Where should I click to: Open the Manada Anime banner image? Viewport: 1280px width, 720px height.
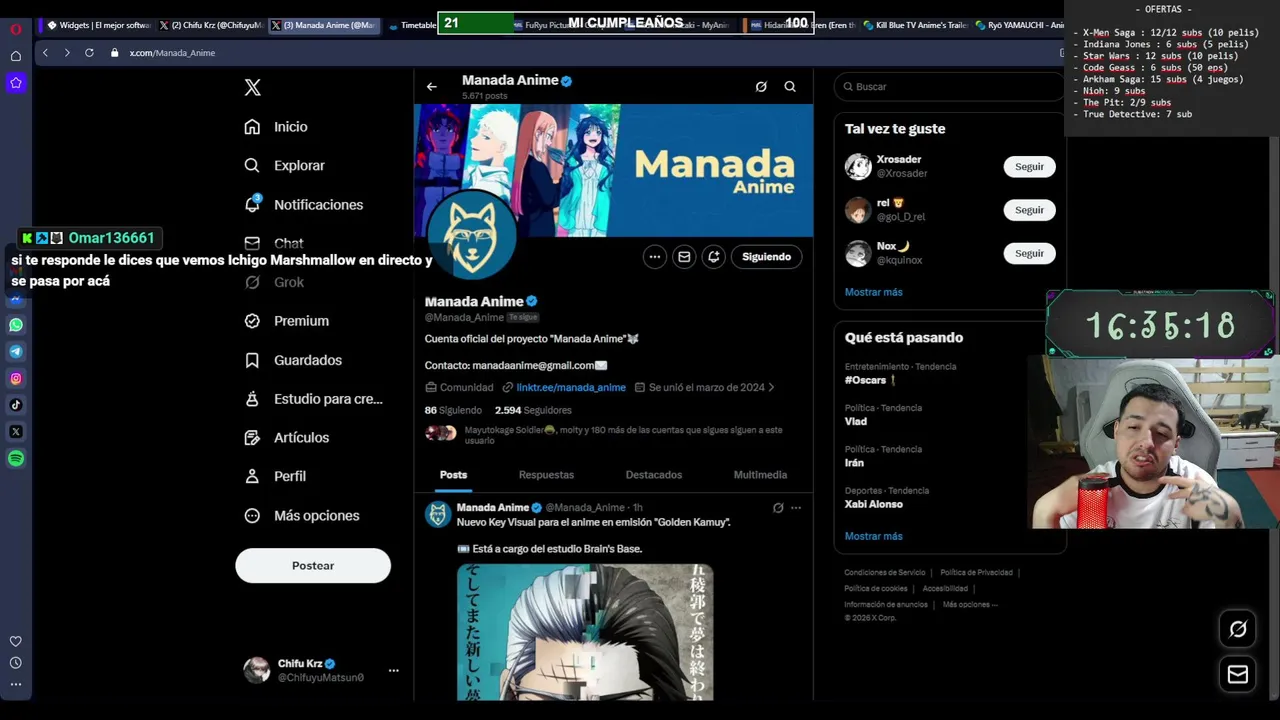click(x=614, y=170)
